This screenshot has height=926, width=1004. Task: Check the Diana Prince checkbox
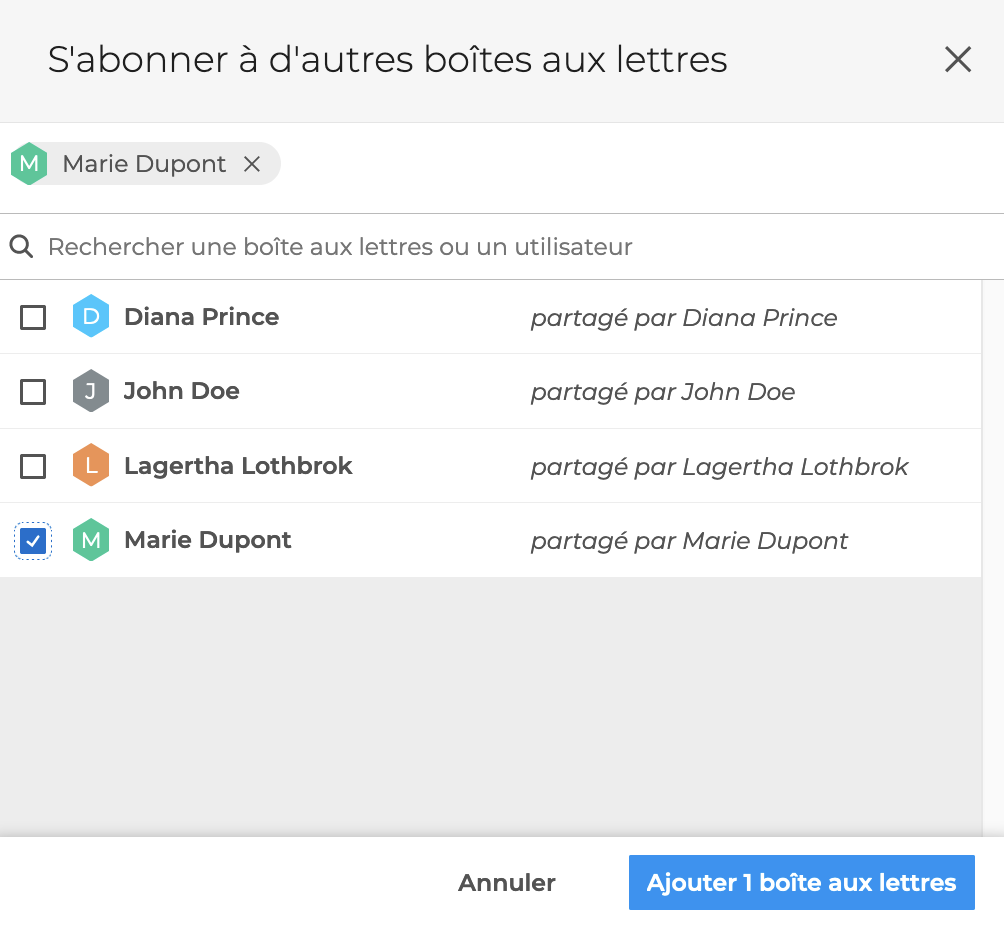coord(33,318)
